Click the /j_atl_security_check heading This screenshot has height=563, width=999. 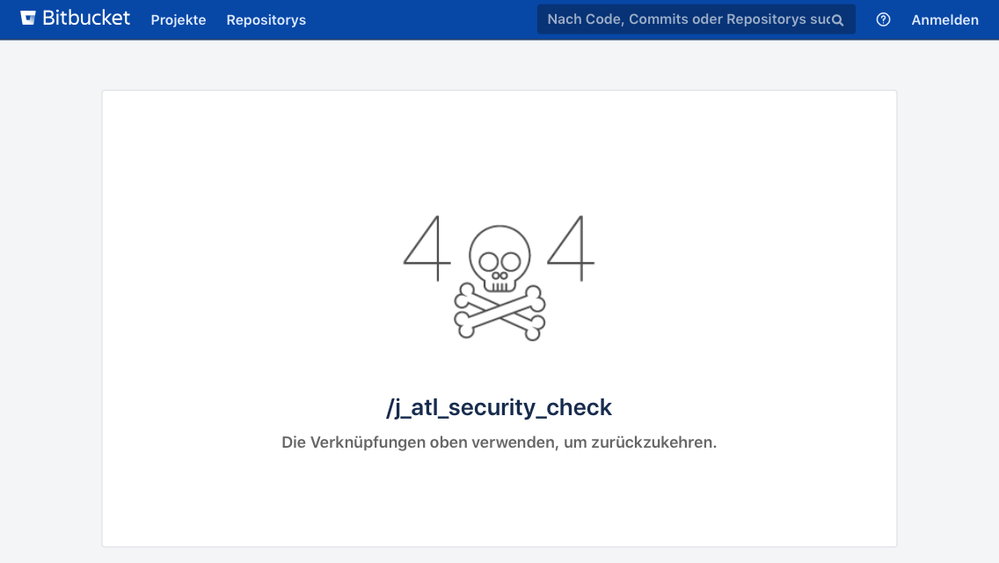point(500,407)
